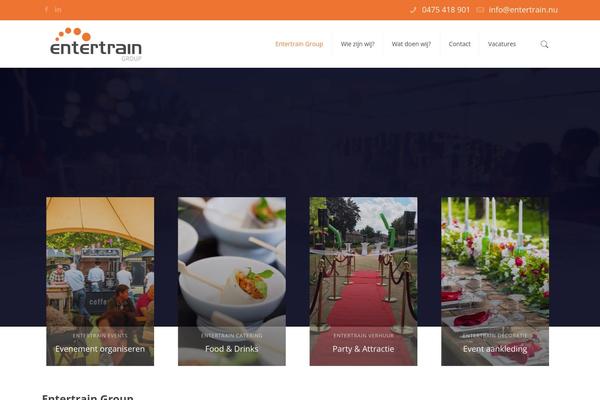Click the Entertrain Group logo
Screen dimensions: 600x400
pyautogui.click(x=96, y=44)
